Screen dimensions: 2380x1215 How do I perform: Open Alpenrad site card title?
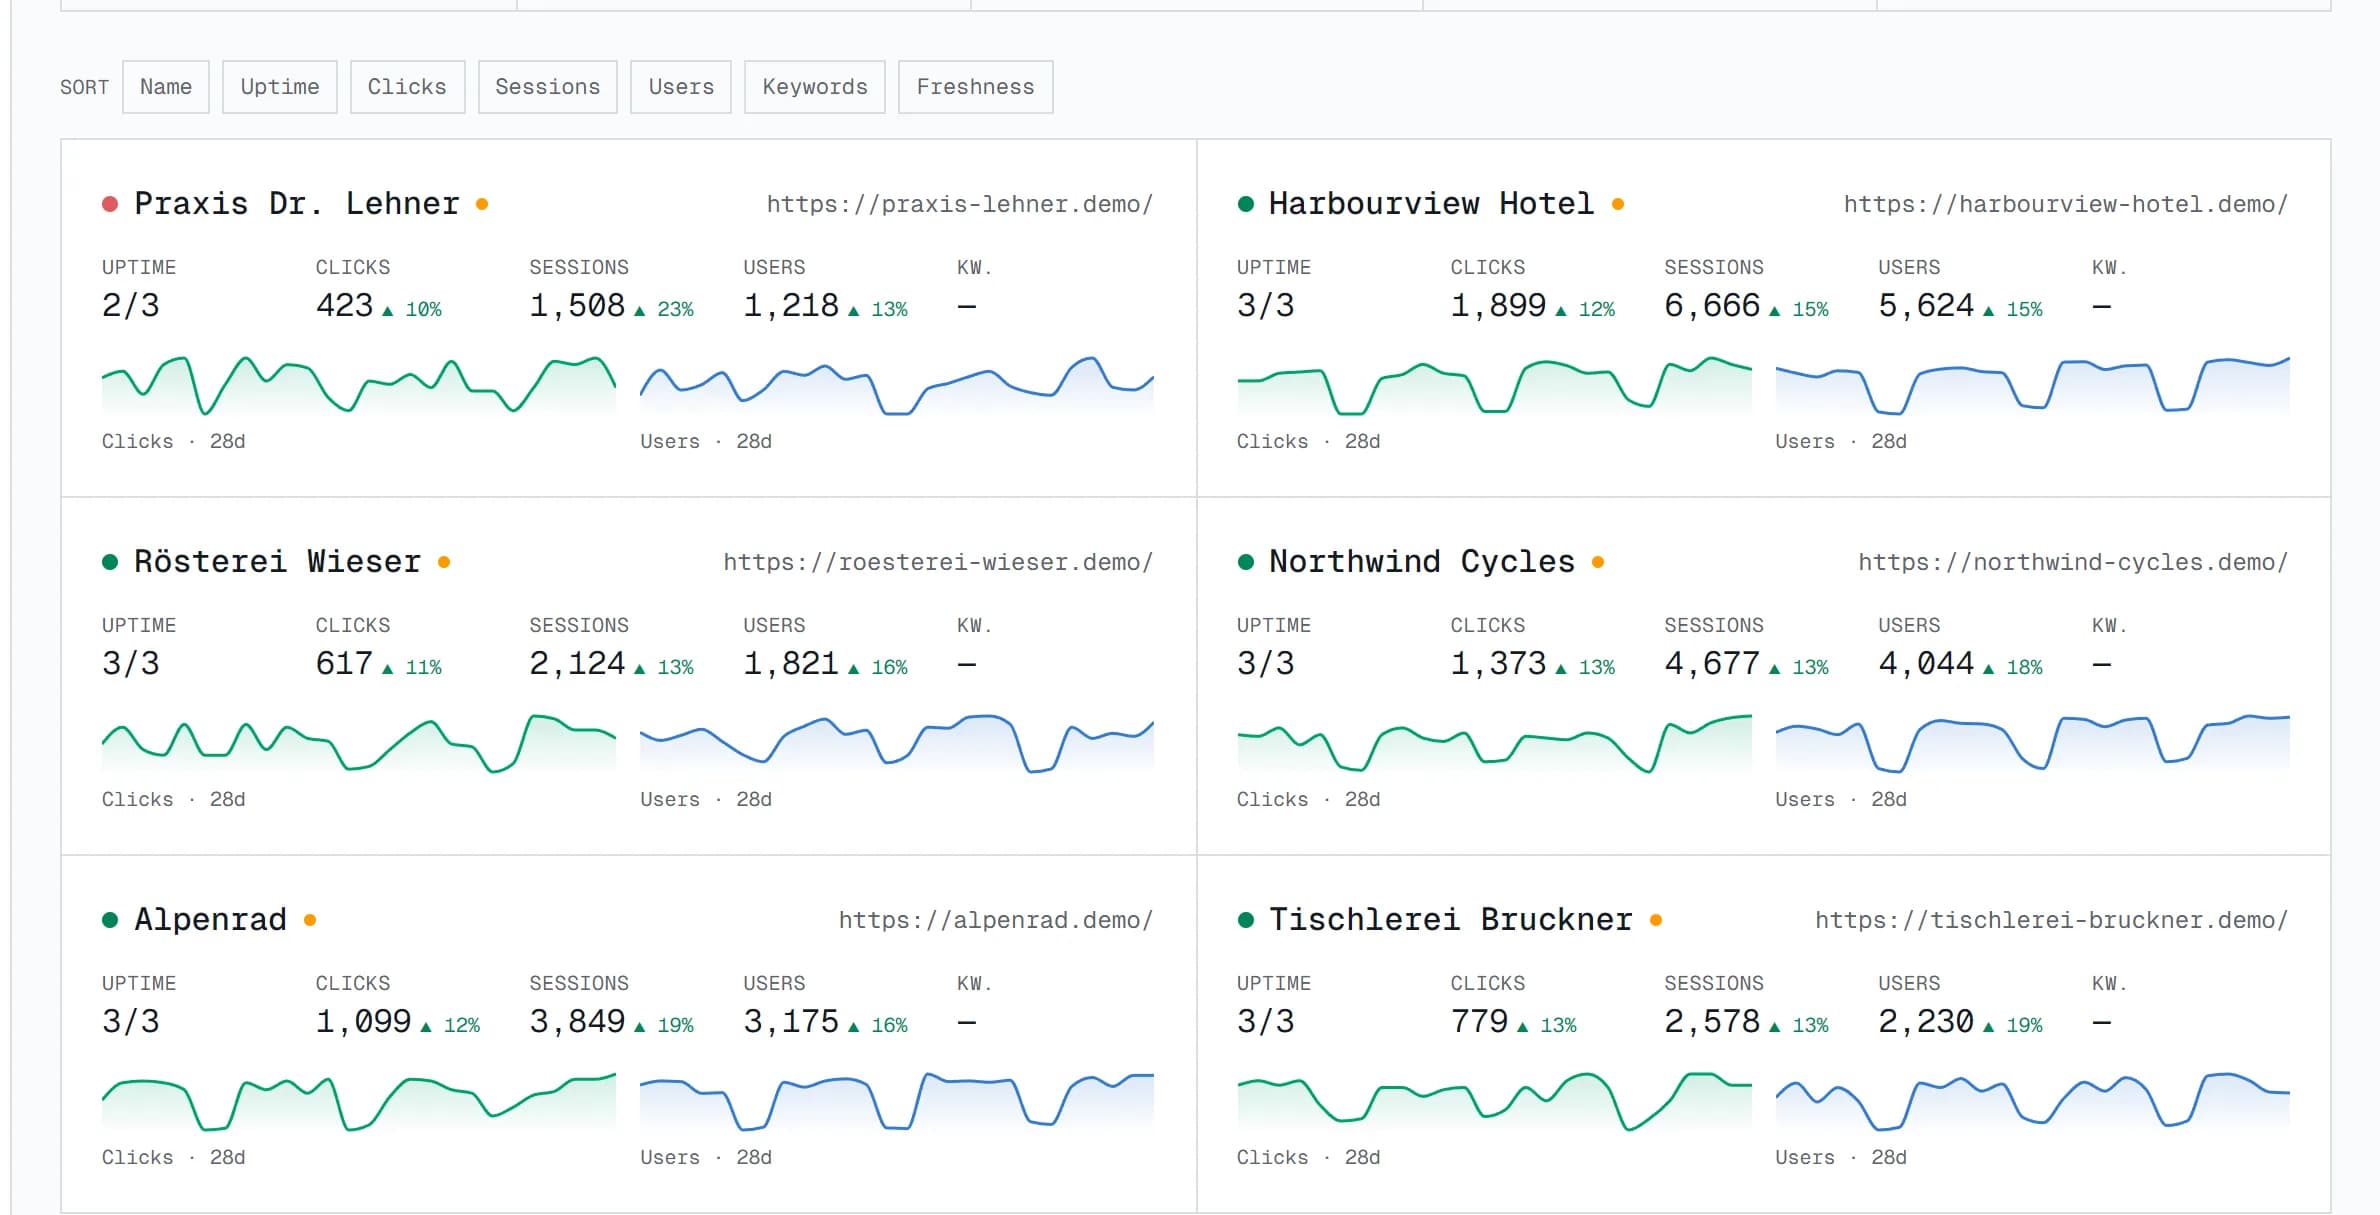point(211,920)
